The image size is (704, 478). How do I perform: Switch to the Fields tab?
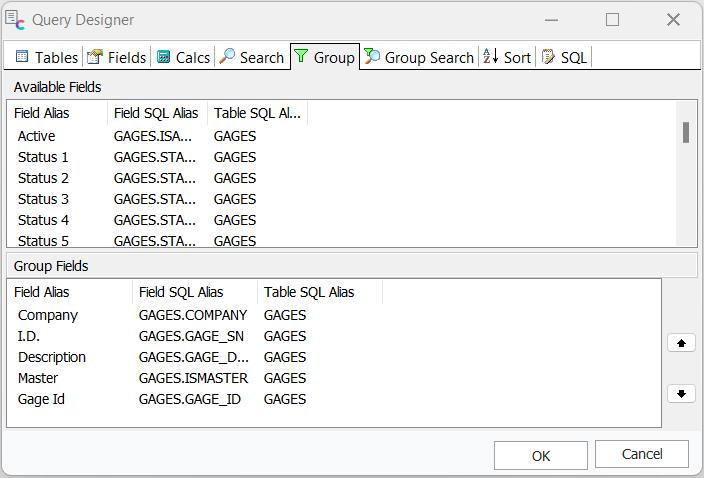(x=116, y=57)
